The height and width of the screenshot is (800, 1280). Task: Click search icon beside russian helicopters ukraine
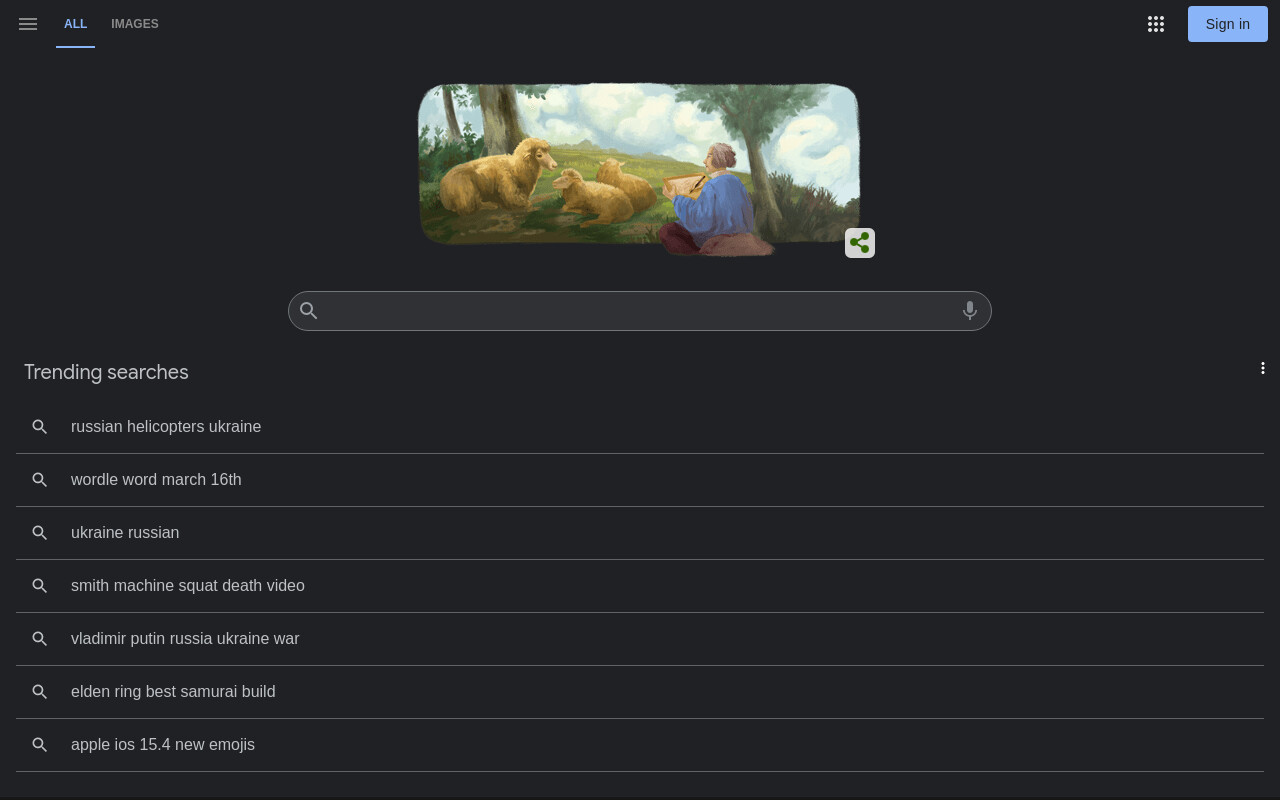pyautogui.click(x=40, y=427)
